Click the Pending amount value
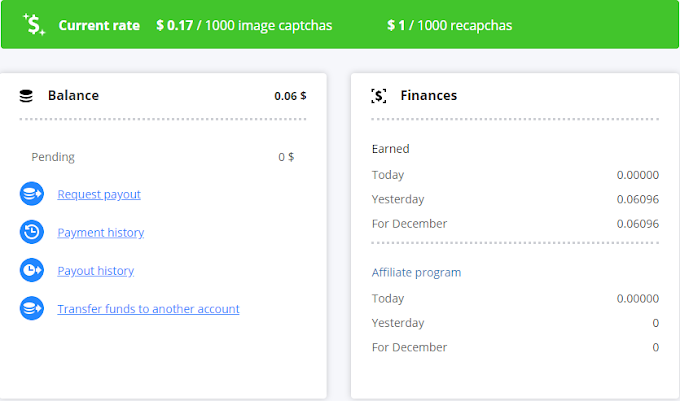 coord(286,157)
